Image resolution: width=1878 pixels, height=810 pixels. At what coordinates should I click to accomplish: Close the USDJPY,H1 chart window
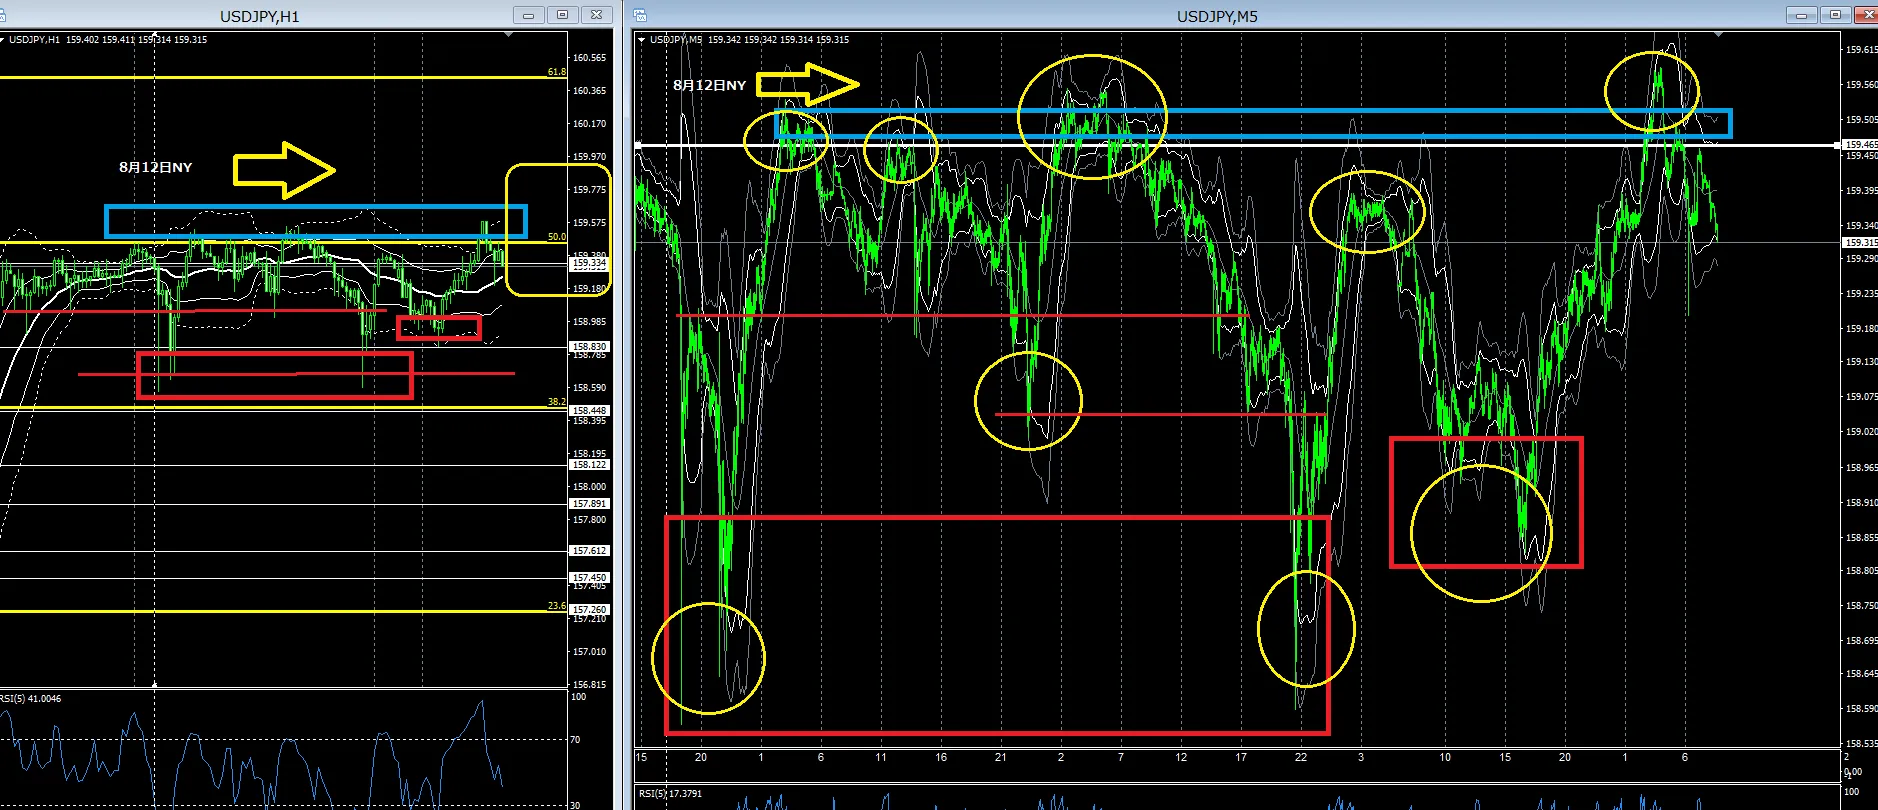point(596,15)
